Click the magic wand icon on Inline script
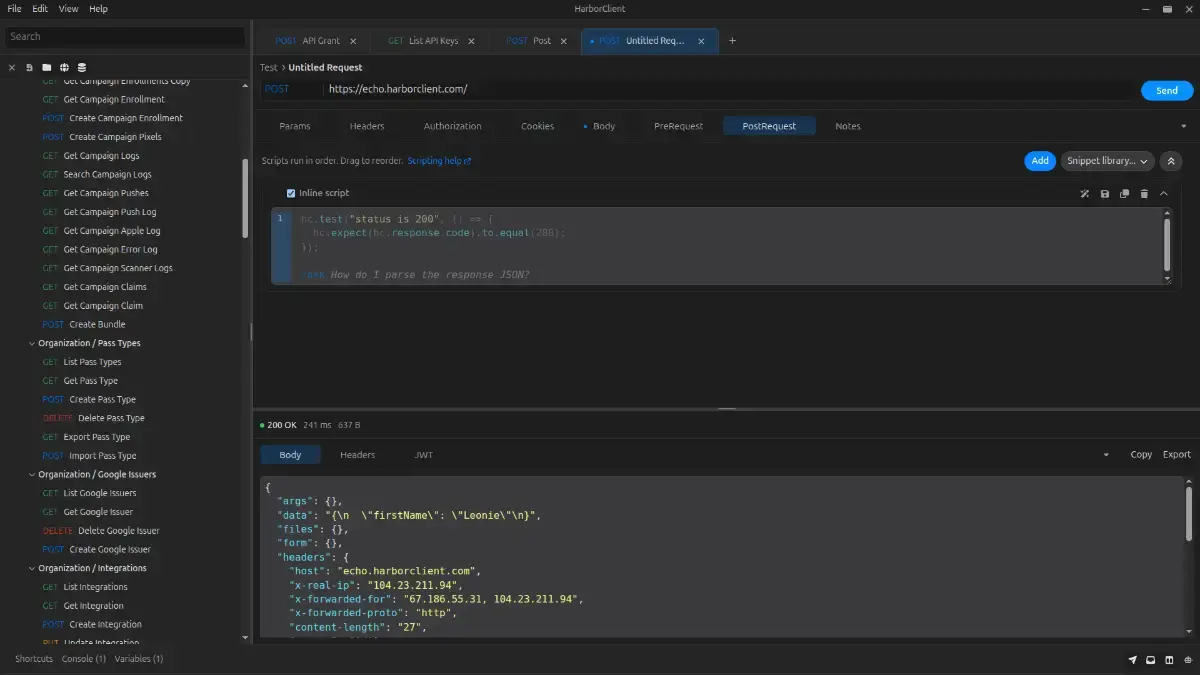 click(1085, 193)
